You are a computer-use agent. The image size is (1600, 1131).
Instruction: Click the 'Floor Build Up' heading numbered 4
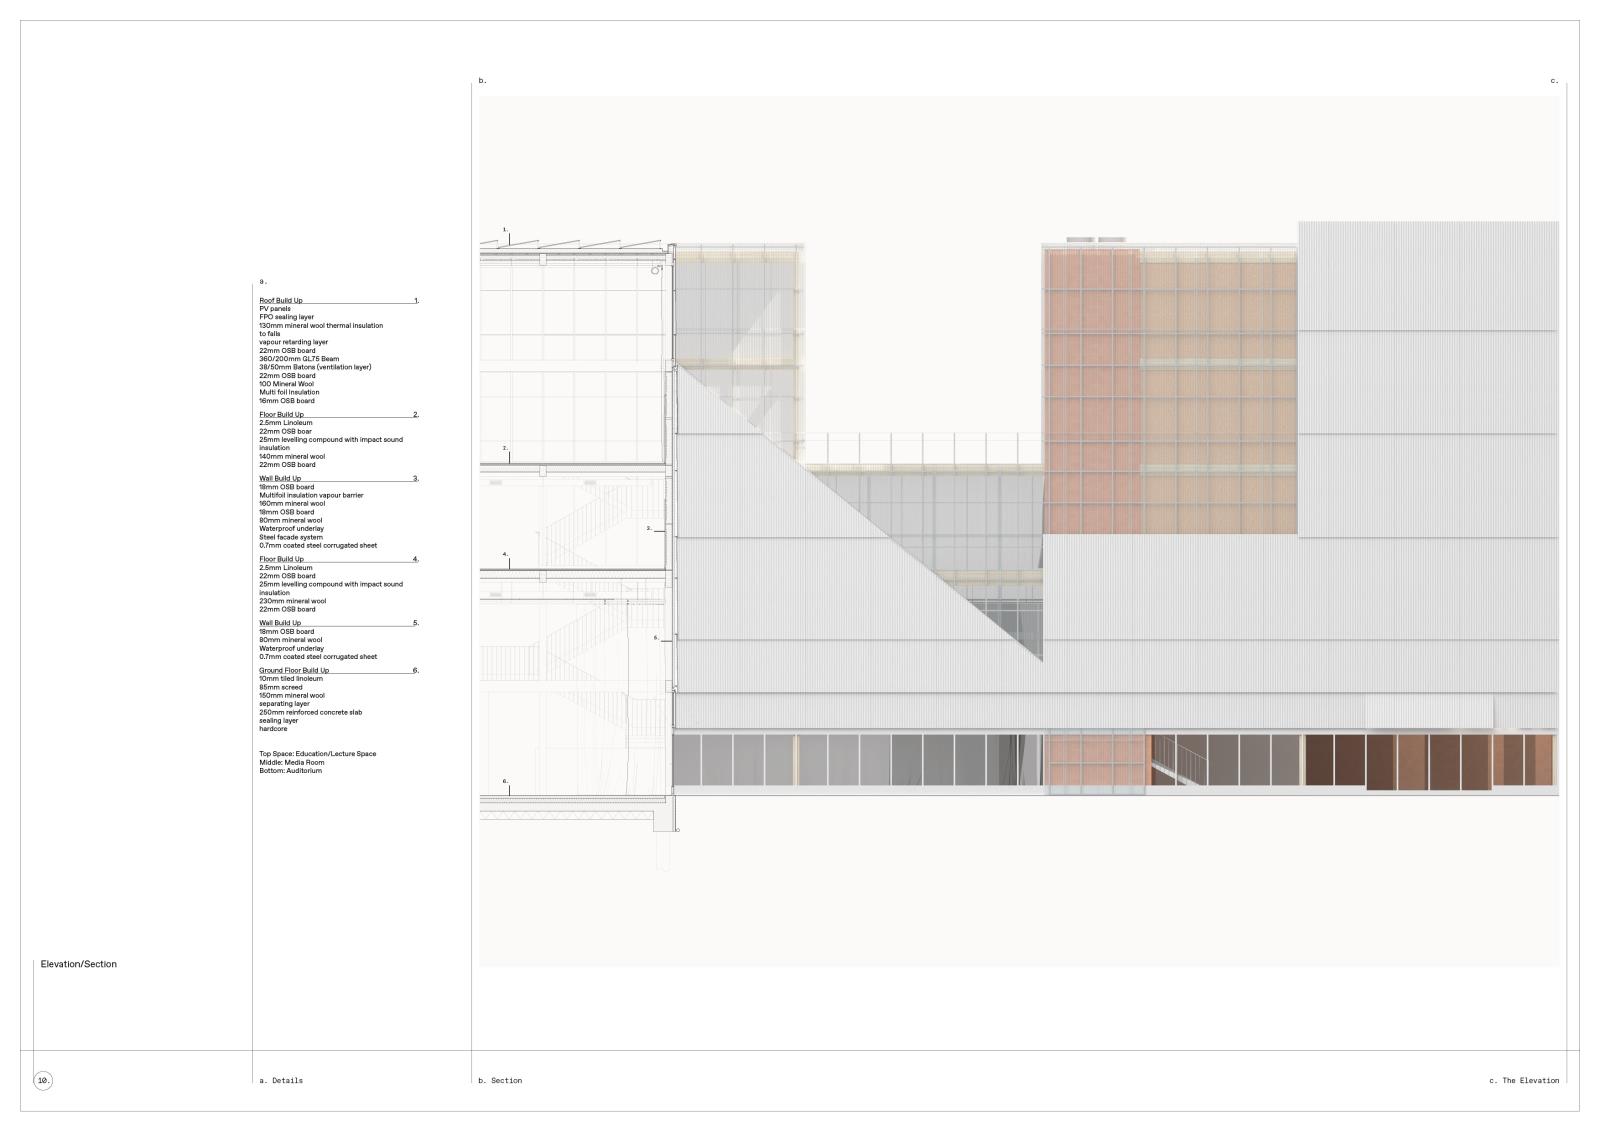281,559
